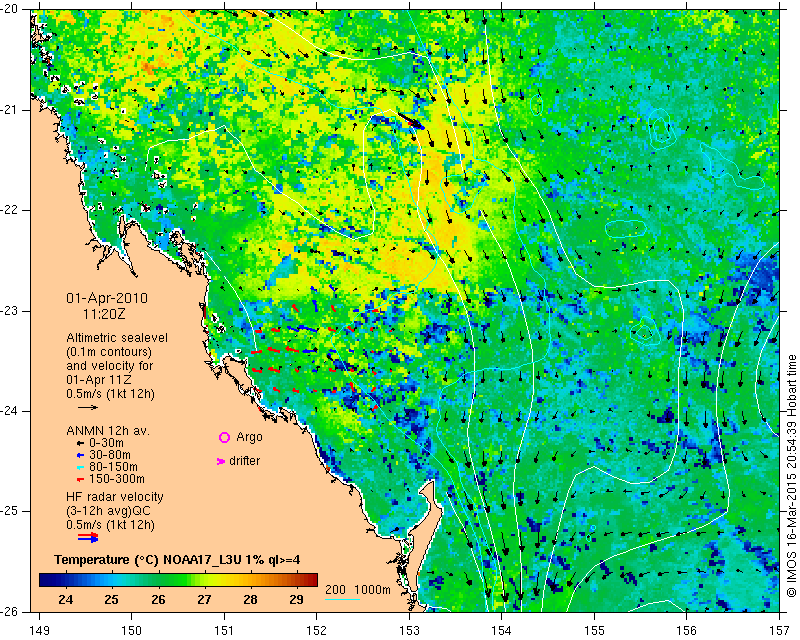This screenshot has height=640, width=800.
Task: Click the "(0.1m contours)" legend text
Action: pos(109,352)
